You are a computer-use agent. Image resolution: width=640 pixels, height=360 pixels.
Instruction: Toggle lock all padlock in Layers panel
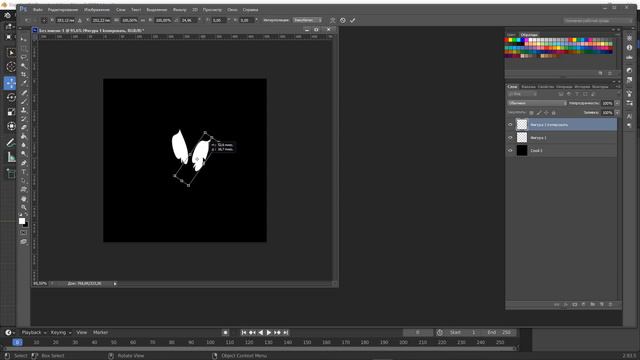point(554,113)
